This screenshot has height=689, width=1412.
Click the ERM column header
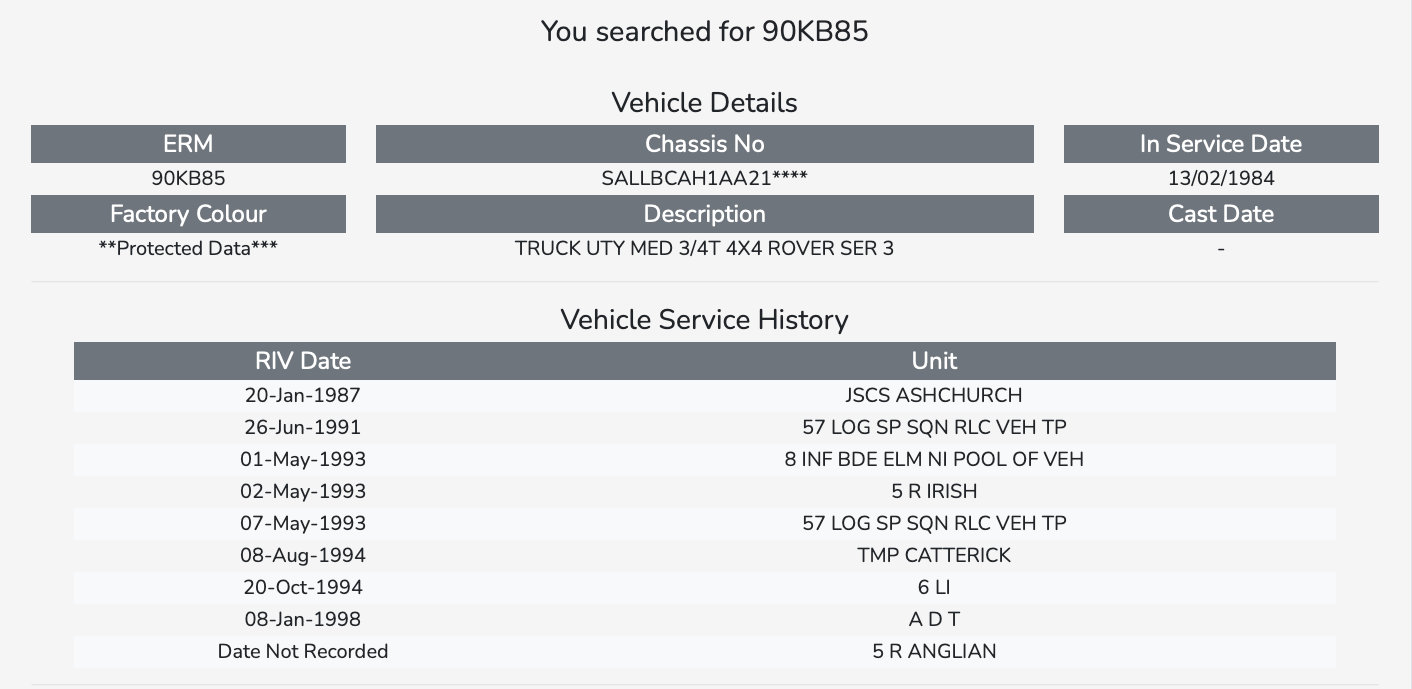[x=188, y=144]
